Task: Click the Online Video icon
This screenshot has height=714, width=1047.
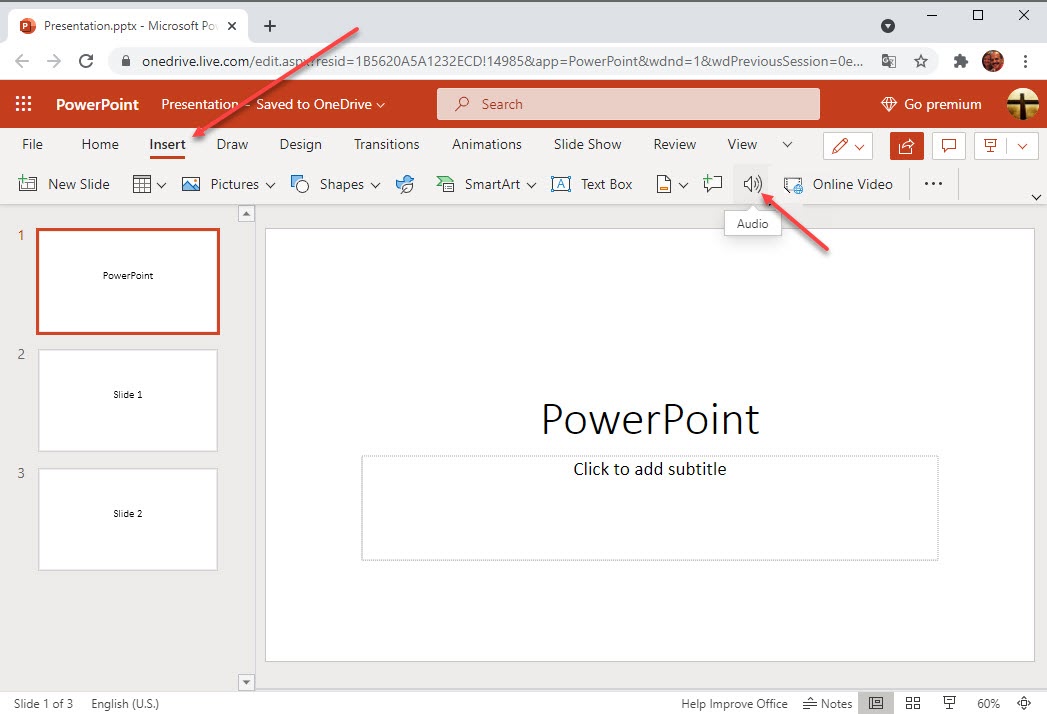Action: [x=793, y=185]
